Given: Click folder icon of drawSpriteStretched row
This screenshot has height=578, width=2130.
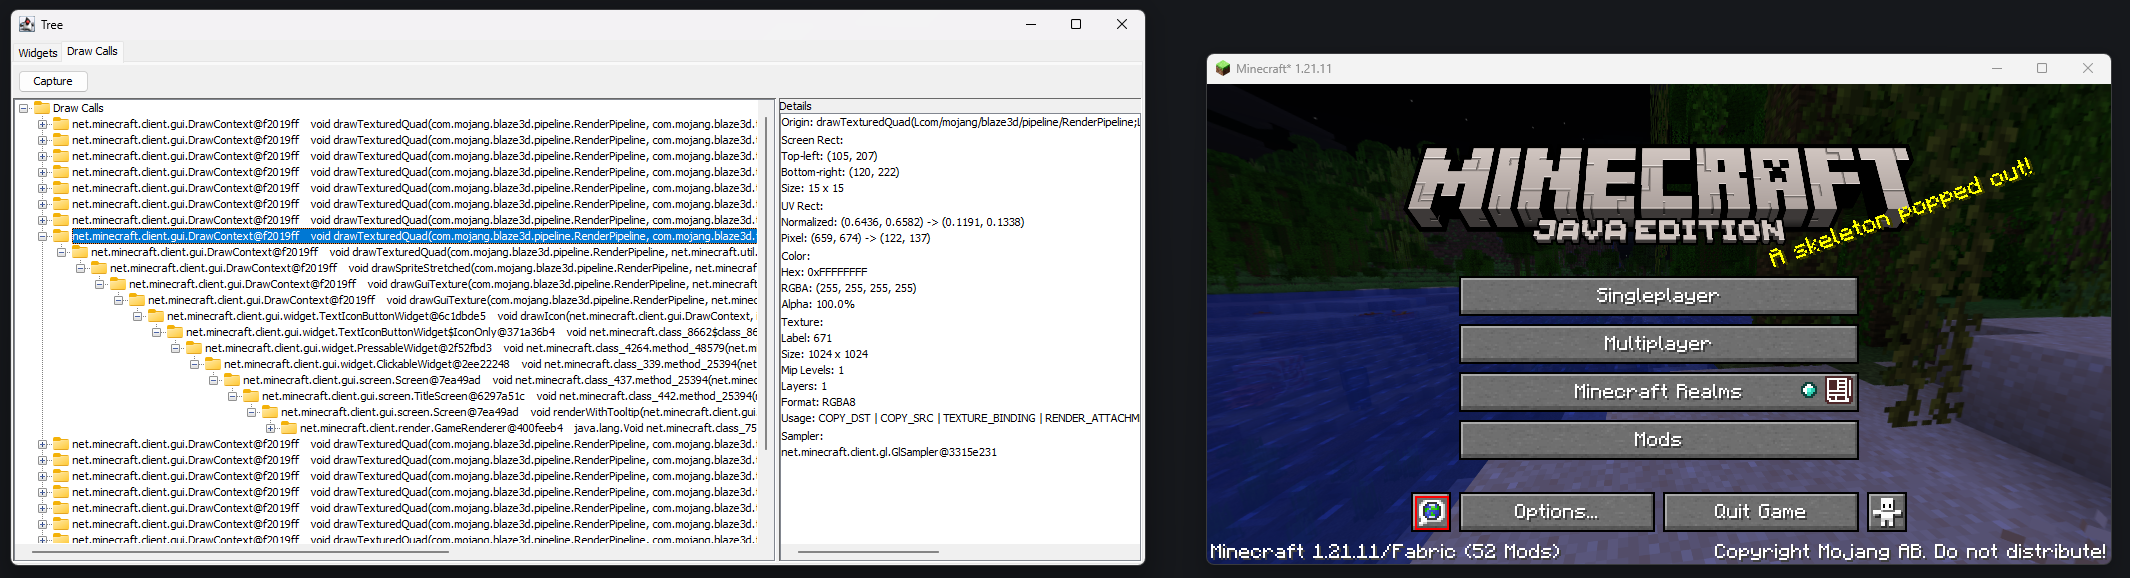Looking at the screenshot, I should 99,268.
